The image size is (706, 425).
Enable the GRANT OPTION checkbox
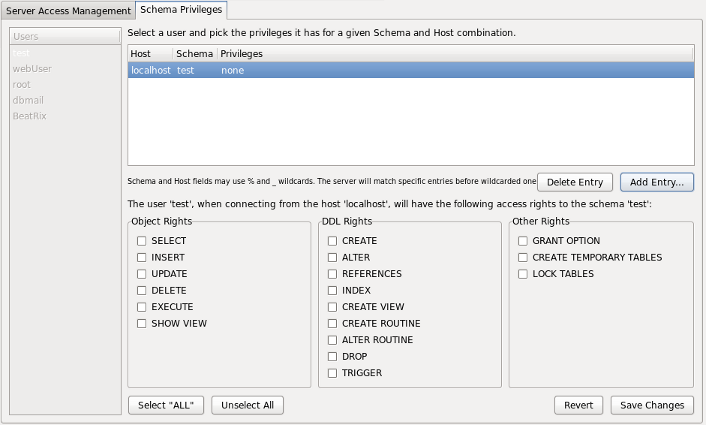pos(523,241)
